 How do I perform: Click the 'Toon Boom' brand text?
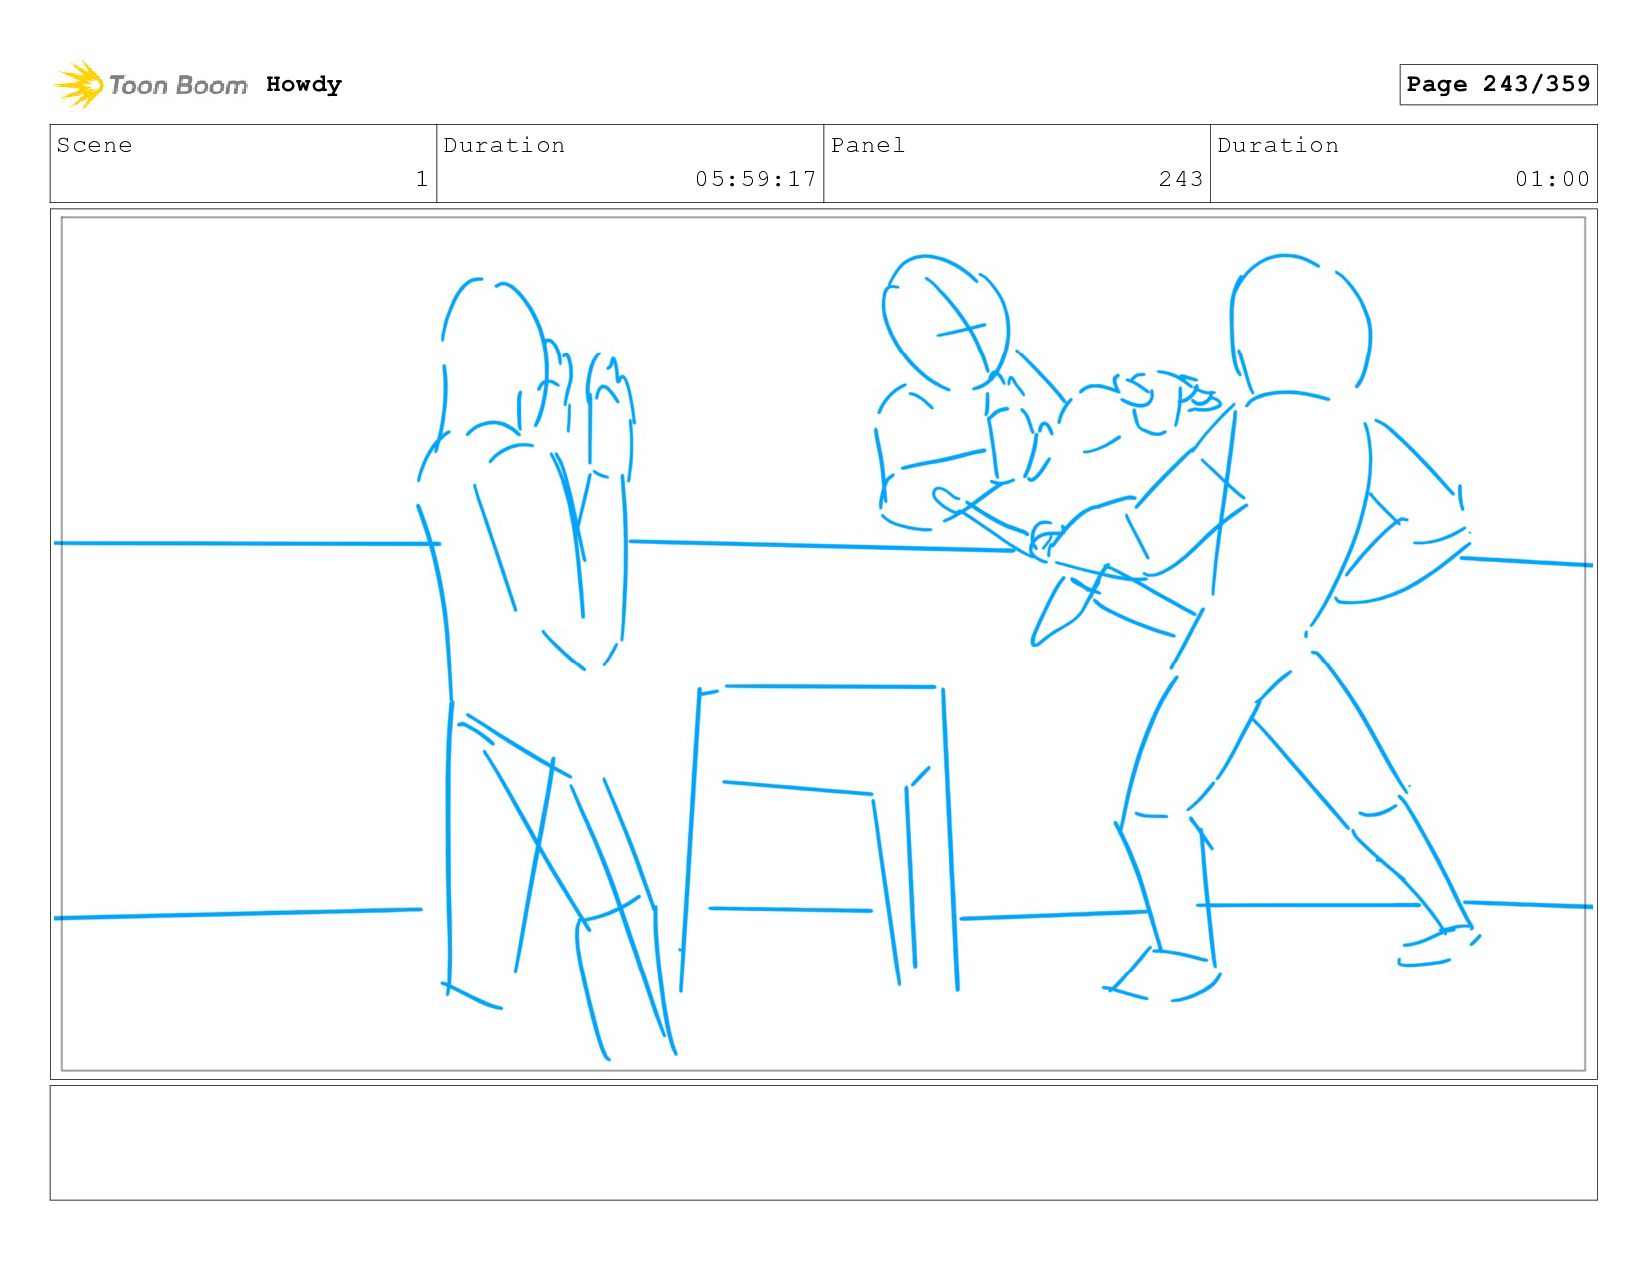pyautogui.click(x=178, y=86)
